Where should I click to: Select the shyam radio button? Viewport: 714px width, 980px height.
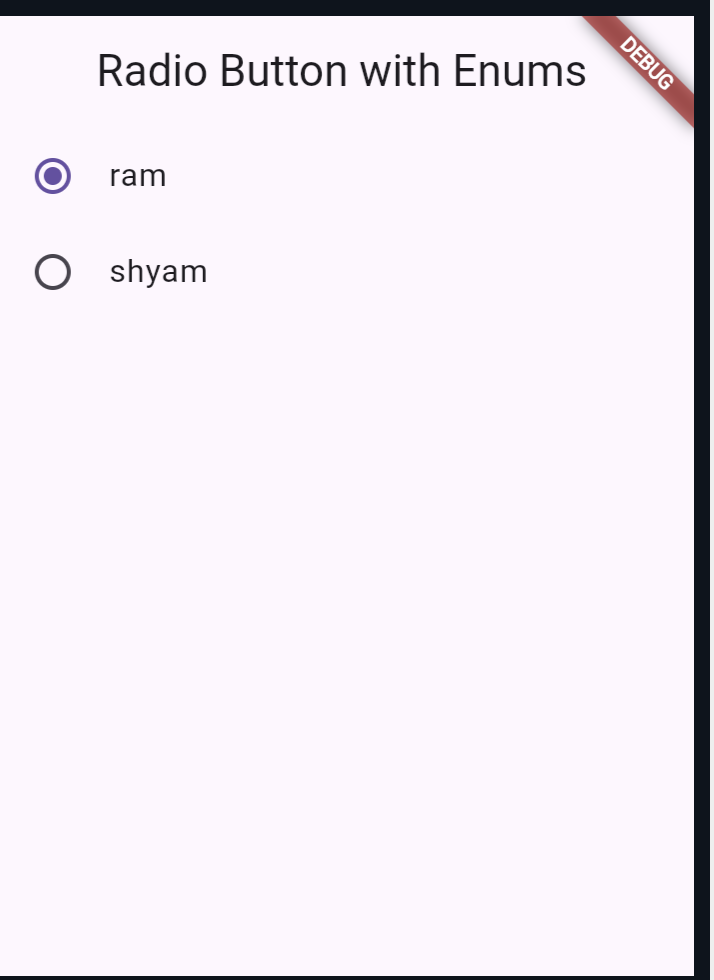coord(53,272)
